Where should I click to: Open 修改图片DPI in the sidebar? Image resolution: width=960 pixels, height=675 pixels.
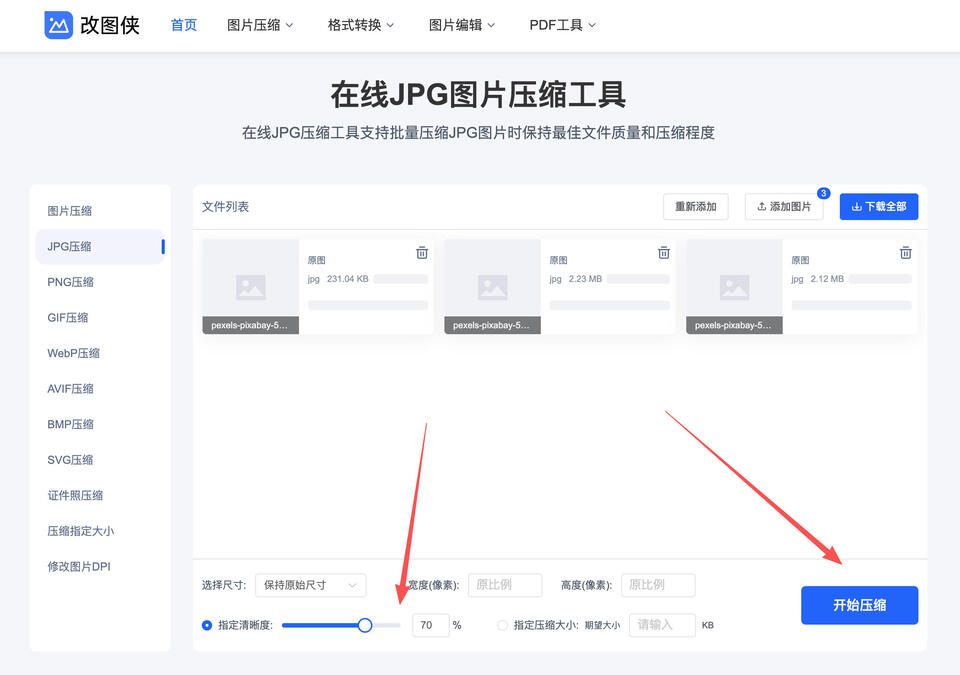100,567
